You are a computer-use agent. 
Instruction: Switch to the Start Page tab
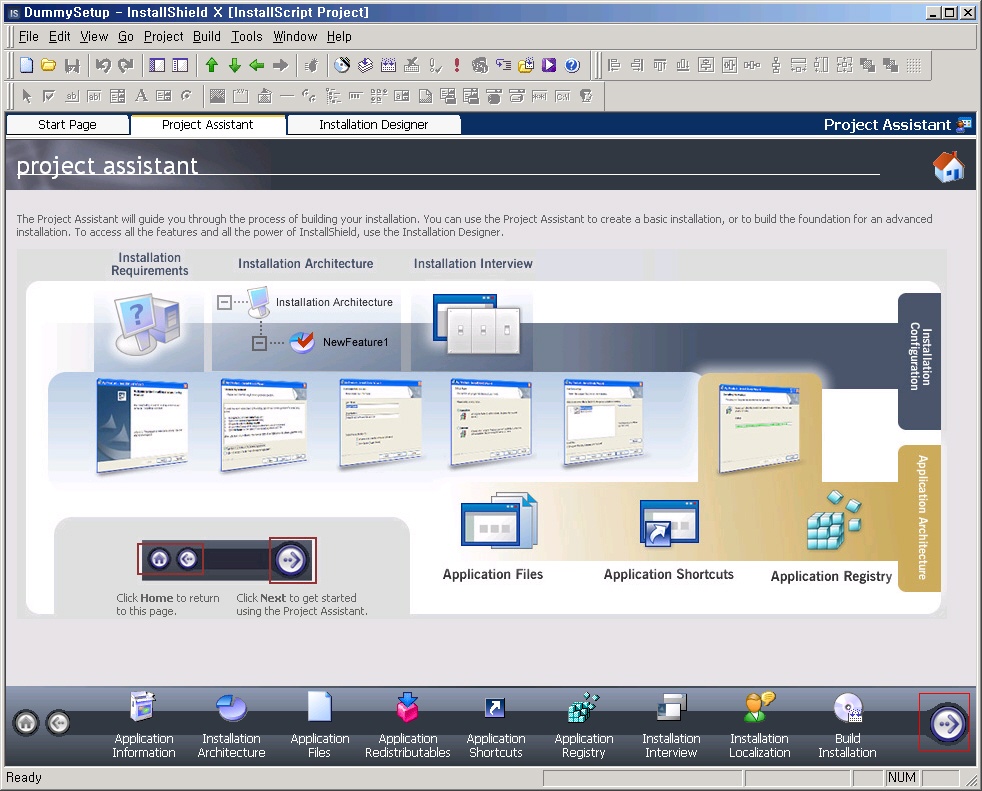click(68, 125)
